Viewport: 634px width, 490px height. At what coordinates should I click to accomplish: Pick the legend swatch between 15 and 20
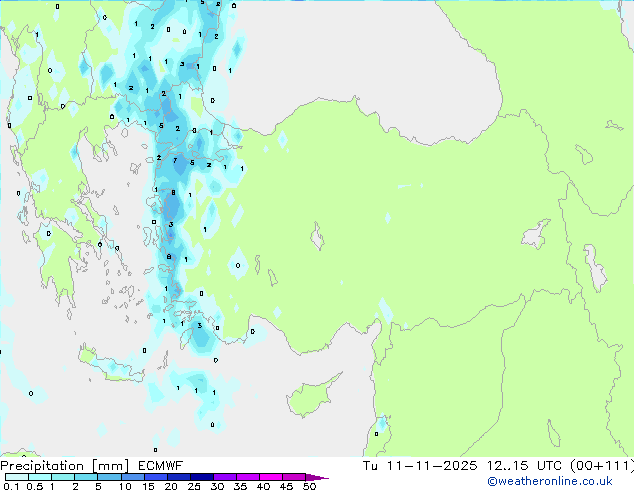pos(156,477)
